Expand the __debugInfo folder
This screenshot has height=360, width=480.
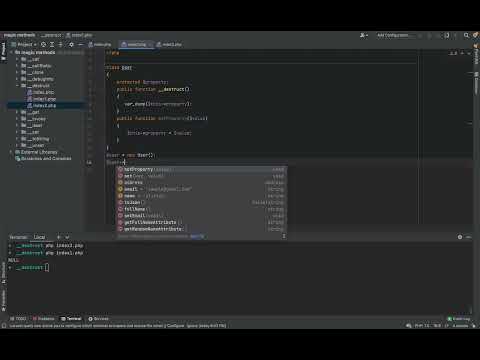click(x=17, y=79)
